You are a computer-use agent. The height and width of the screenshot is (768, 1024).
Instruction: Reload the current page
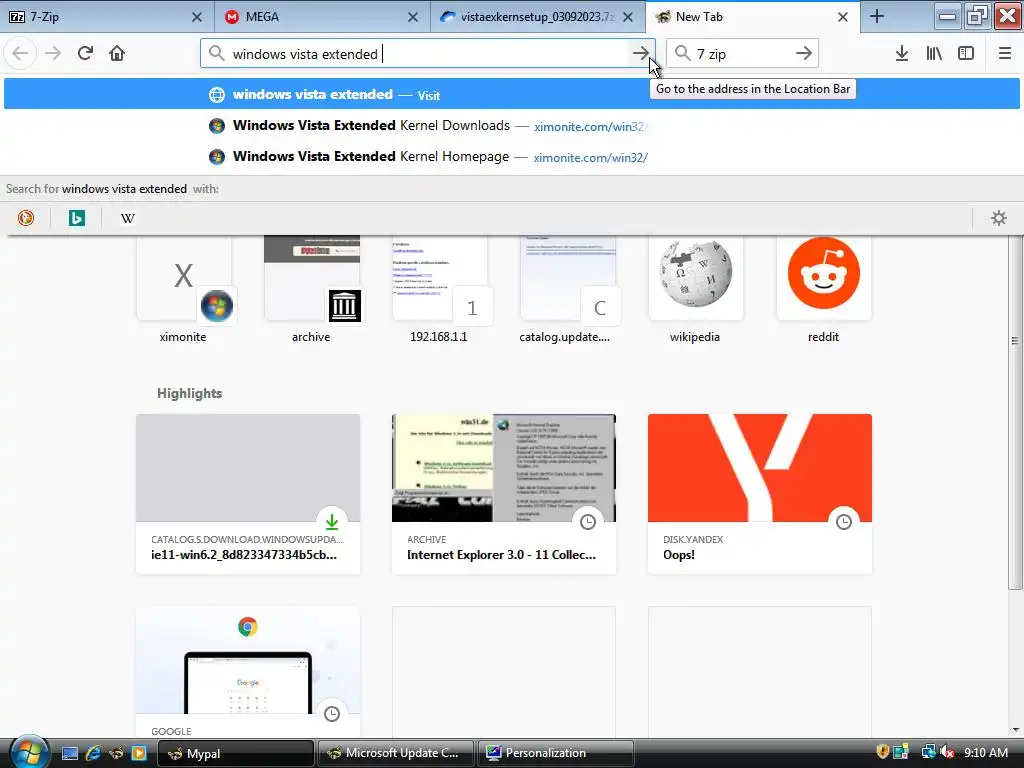pyautogui.click(x=86, y=54)
